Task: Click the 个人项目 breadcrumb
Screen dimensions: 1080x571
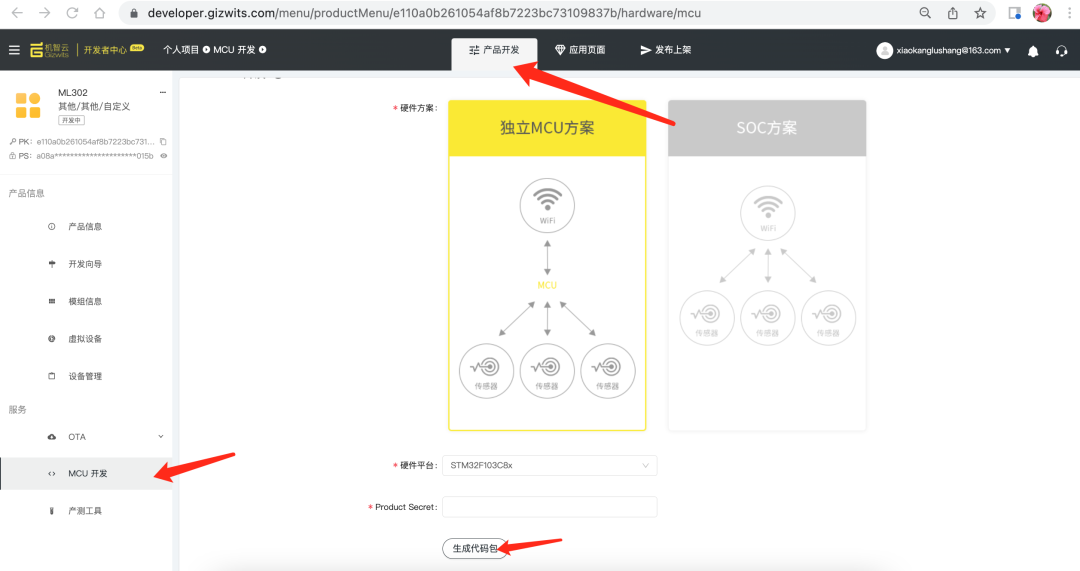Action: (181, 50)
